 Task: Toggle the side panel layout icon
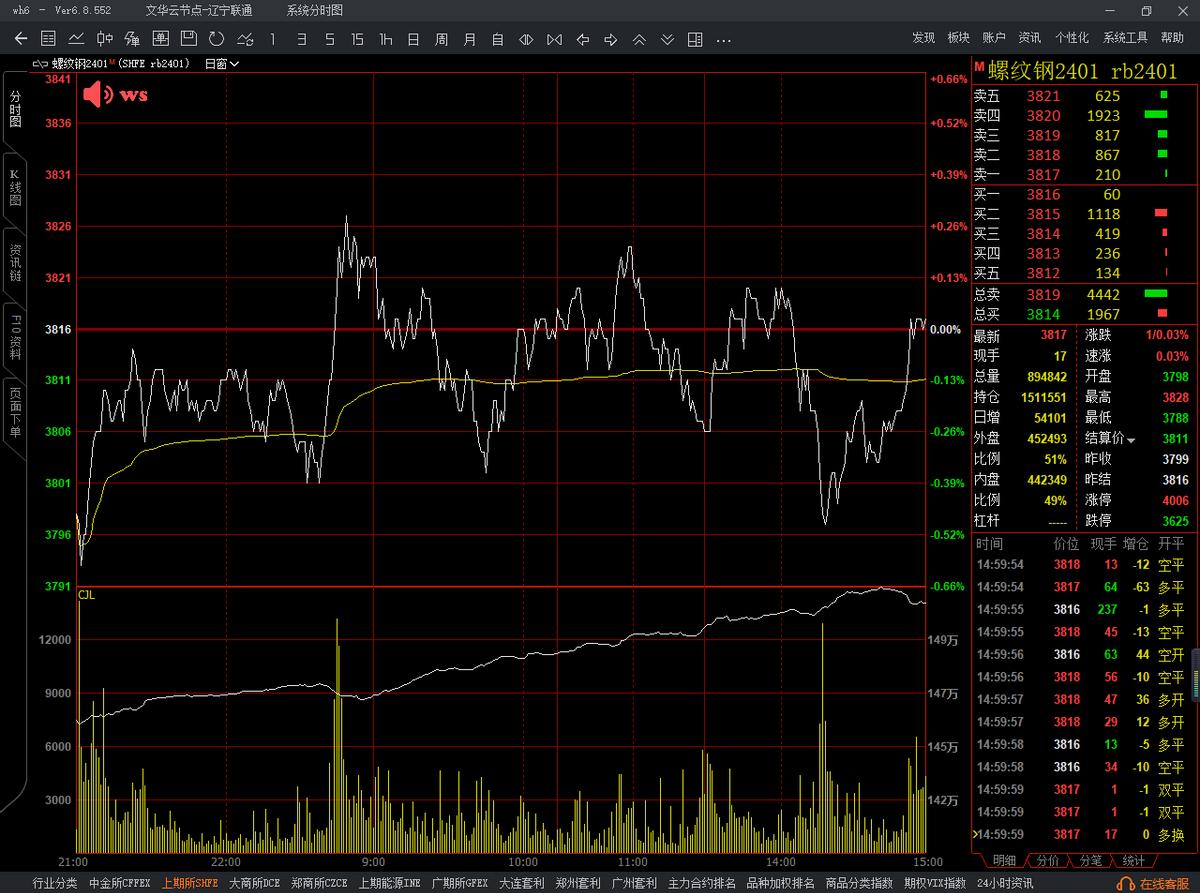coord(696,39)
